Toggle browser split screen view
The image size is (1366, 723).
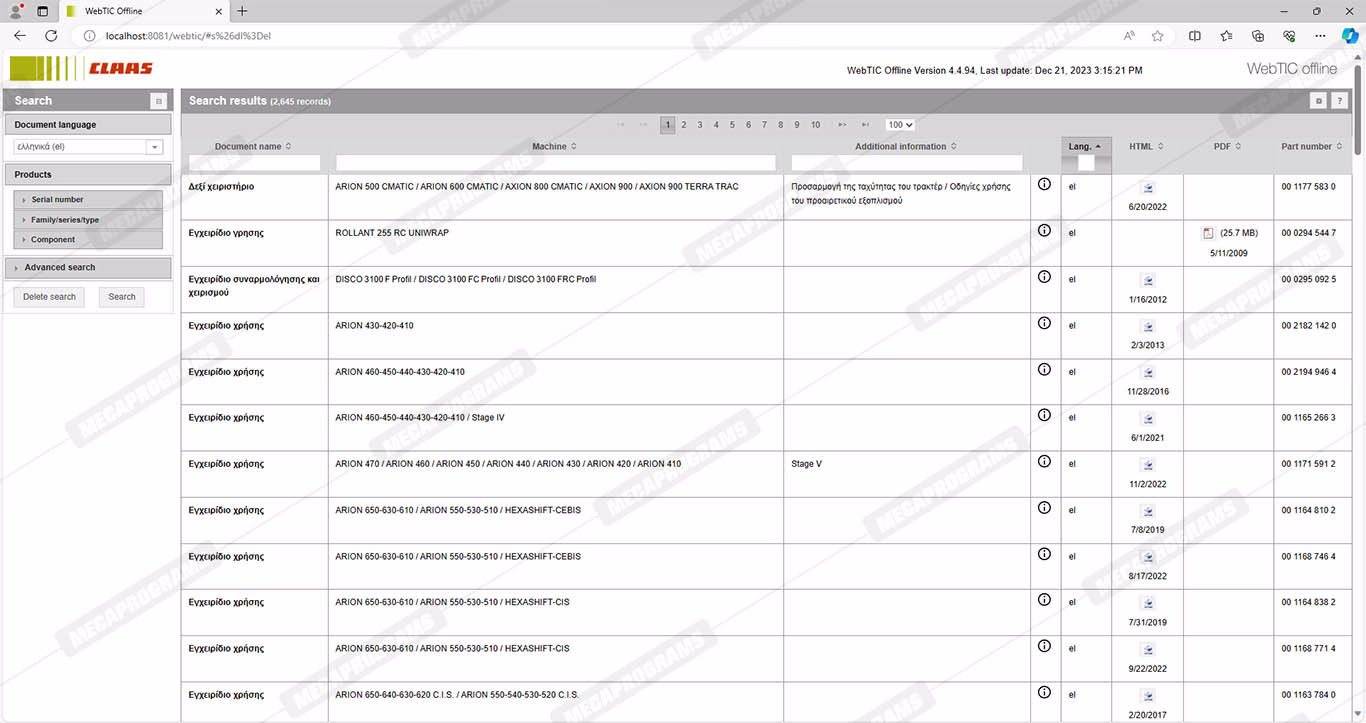tap(1194, 35)
